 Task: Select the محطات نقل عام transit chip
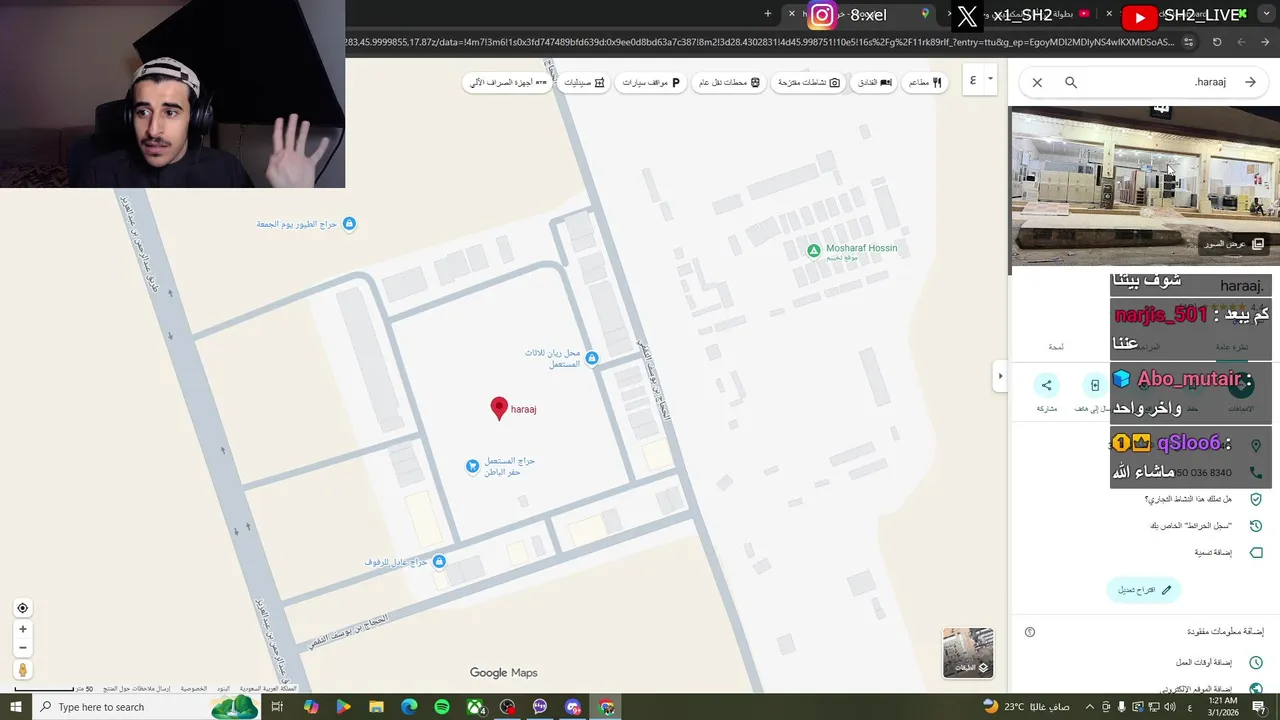click(728, 82)
